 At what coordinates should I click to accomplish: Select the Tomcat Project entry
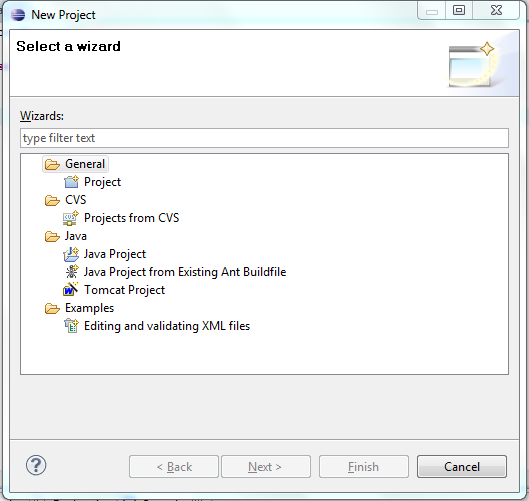124,290
